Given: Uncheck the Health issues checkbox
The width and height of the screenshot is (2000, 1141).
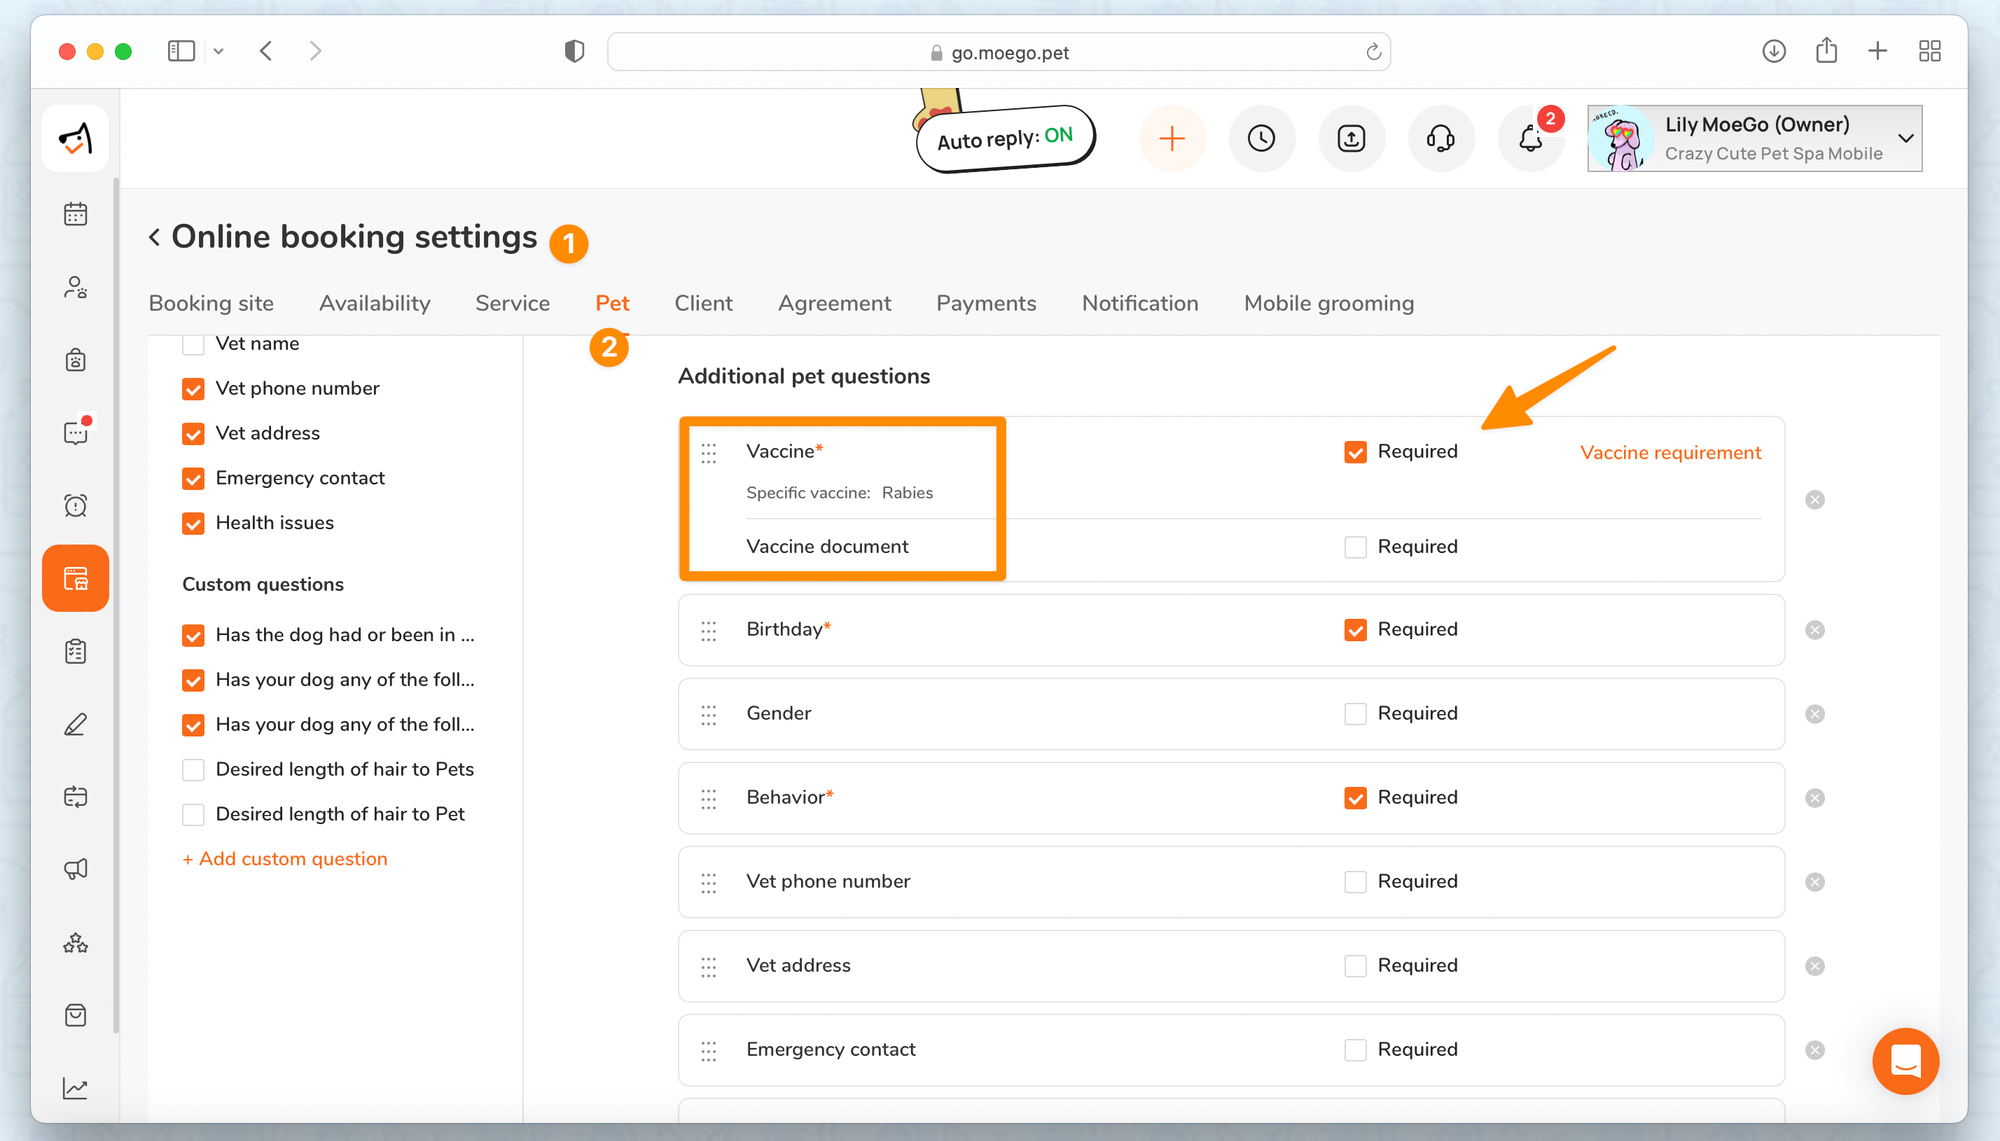Looking at the screenshot, I should [193, 523].
